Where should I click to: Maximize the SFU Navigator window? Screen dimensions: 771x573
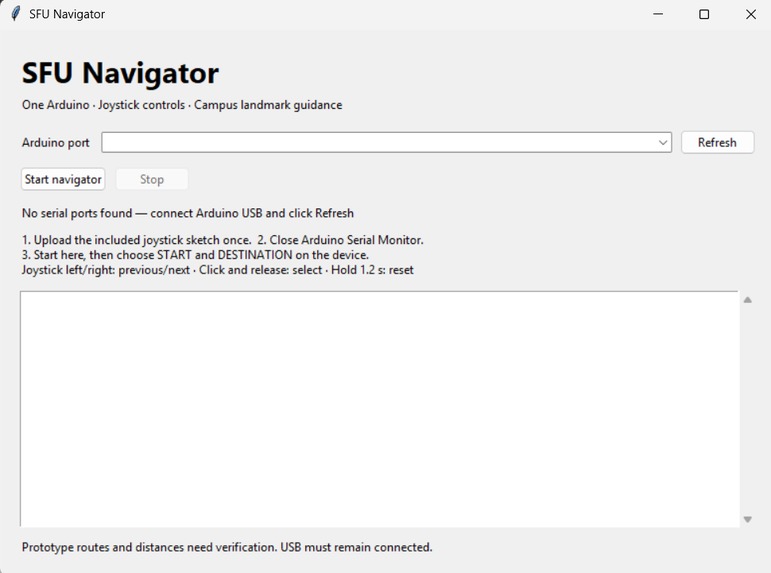704,14
